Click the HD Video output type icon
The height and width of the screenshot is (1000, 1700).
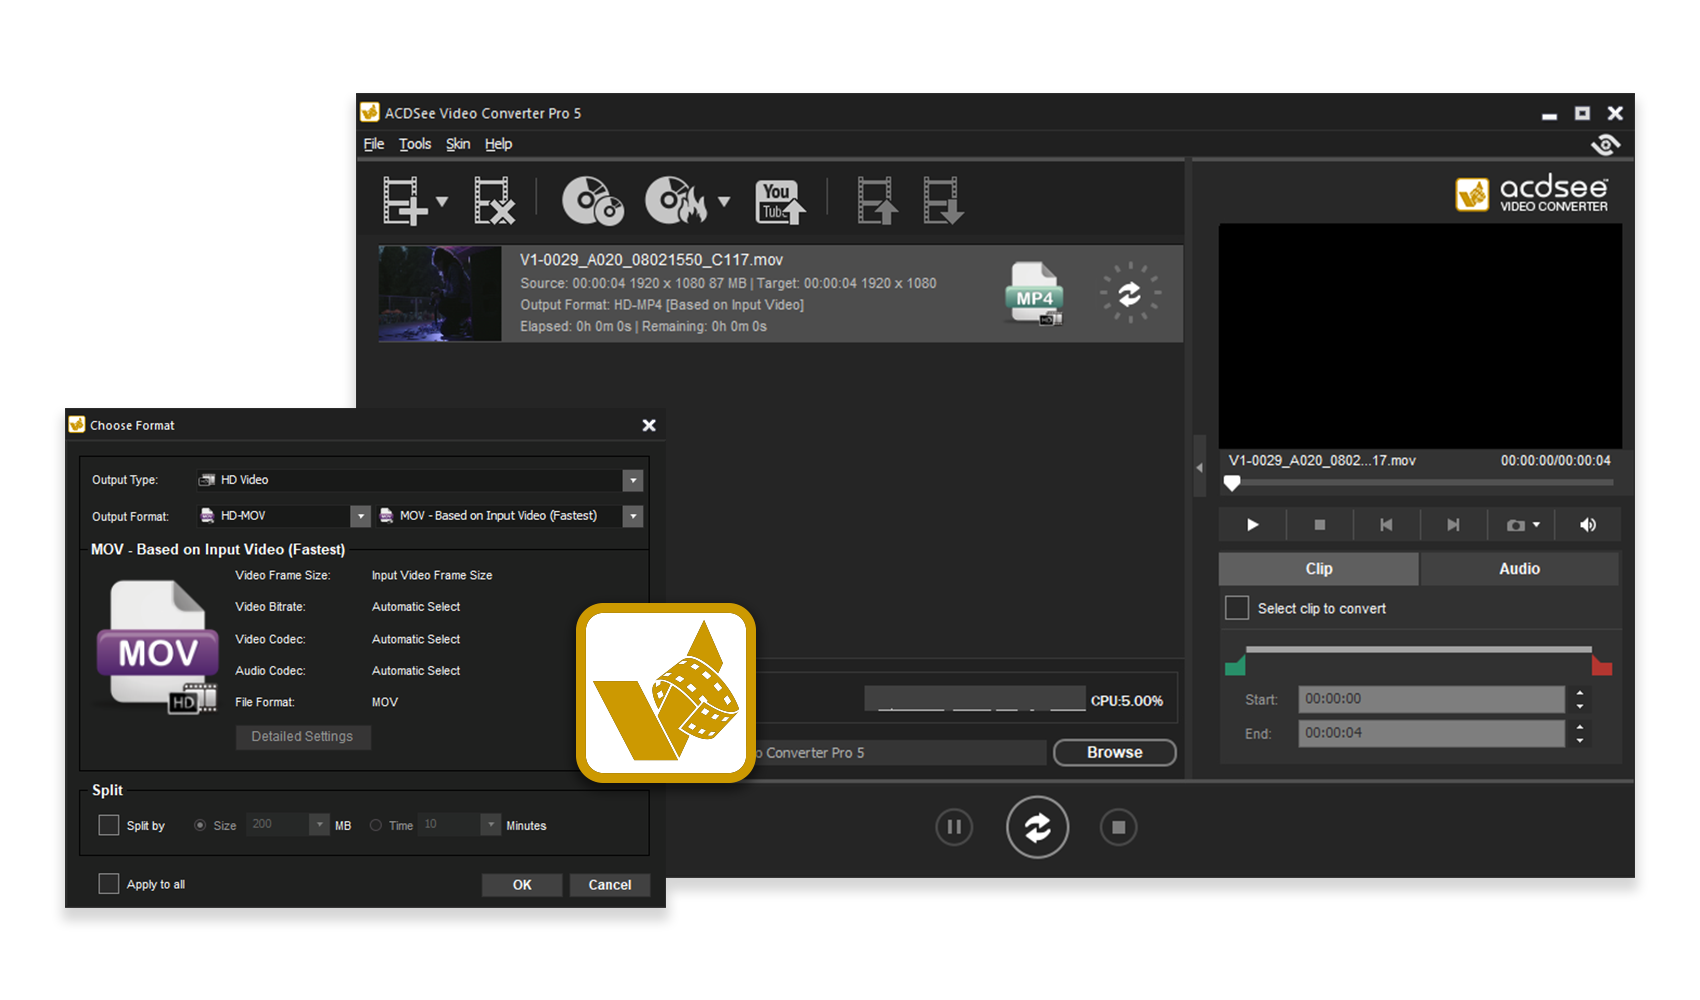207,480
